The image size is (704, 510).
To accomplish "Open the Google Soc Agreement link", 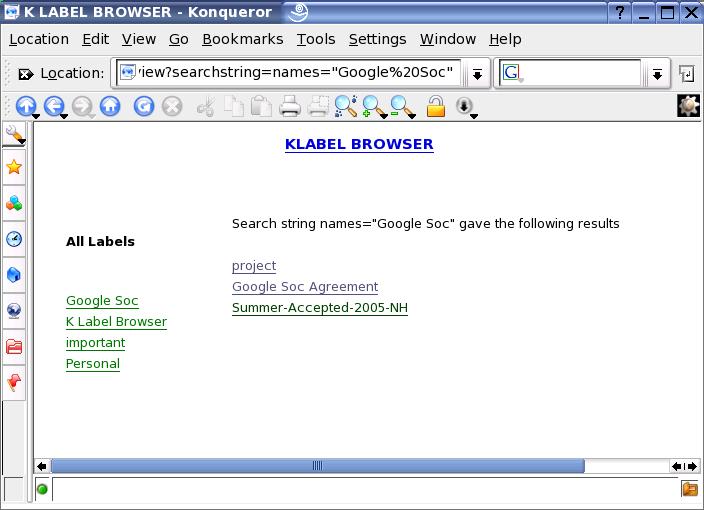I will tap(305, 287).
